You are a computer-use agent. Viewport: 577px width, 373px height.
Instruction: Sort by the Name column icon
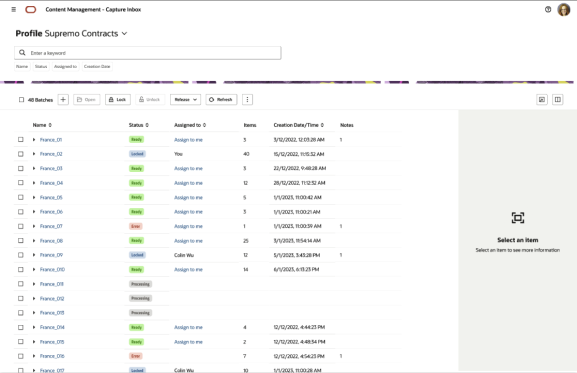point(50,125)
